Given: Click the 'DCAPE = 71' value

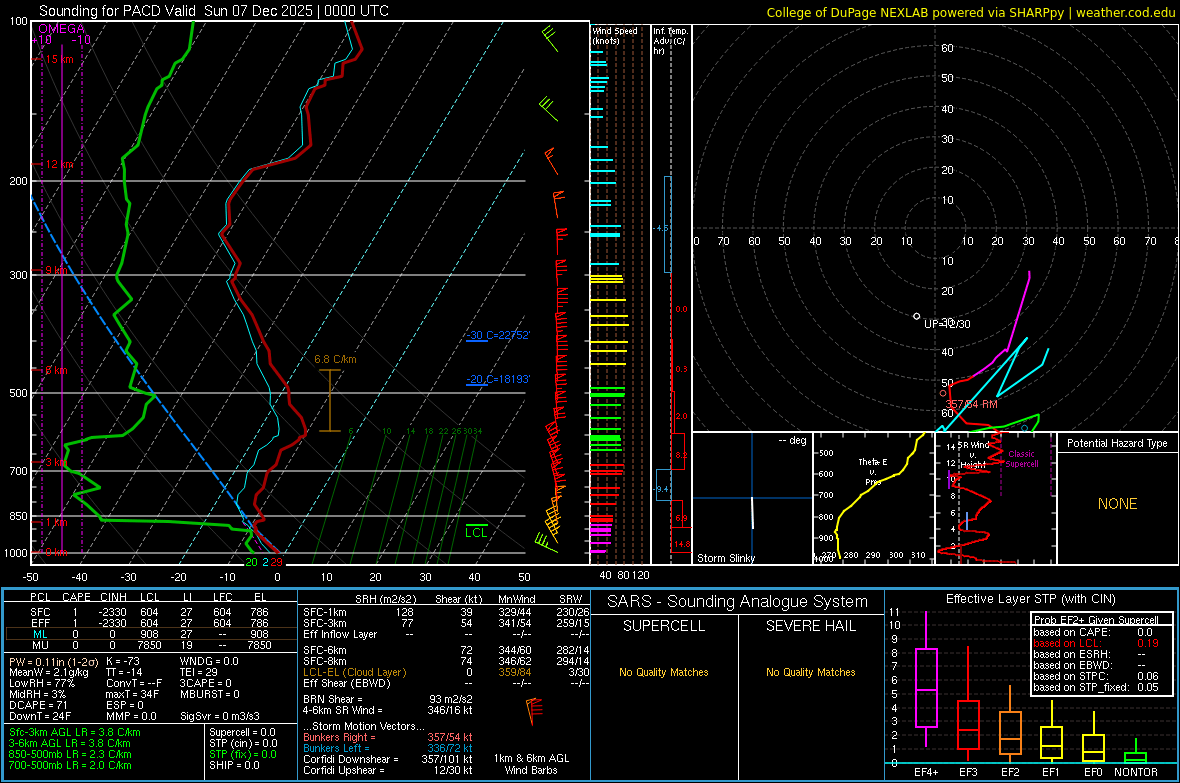Looking at the screenshot, I should click(x=38, y=705).
